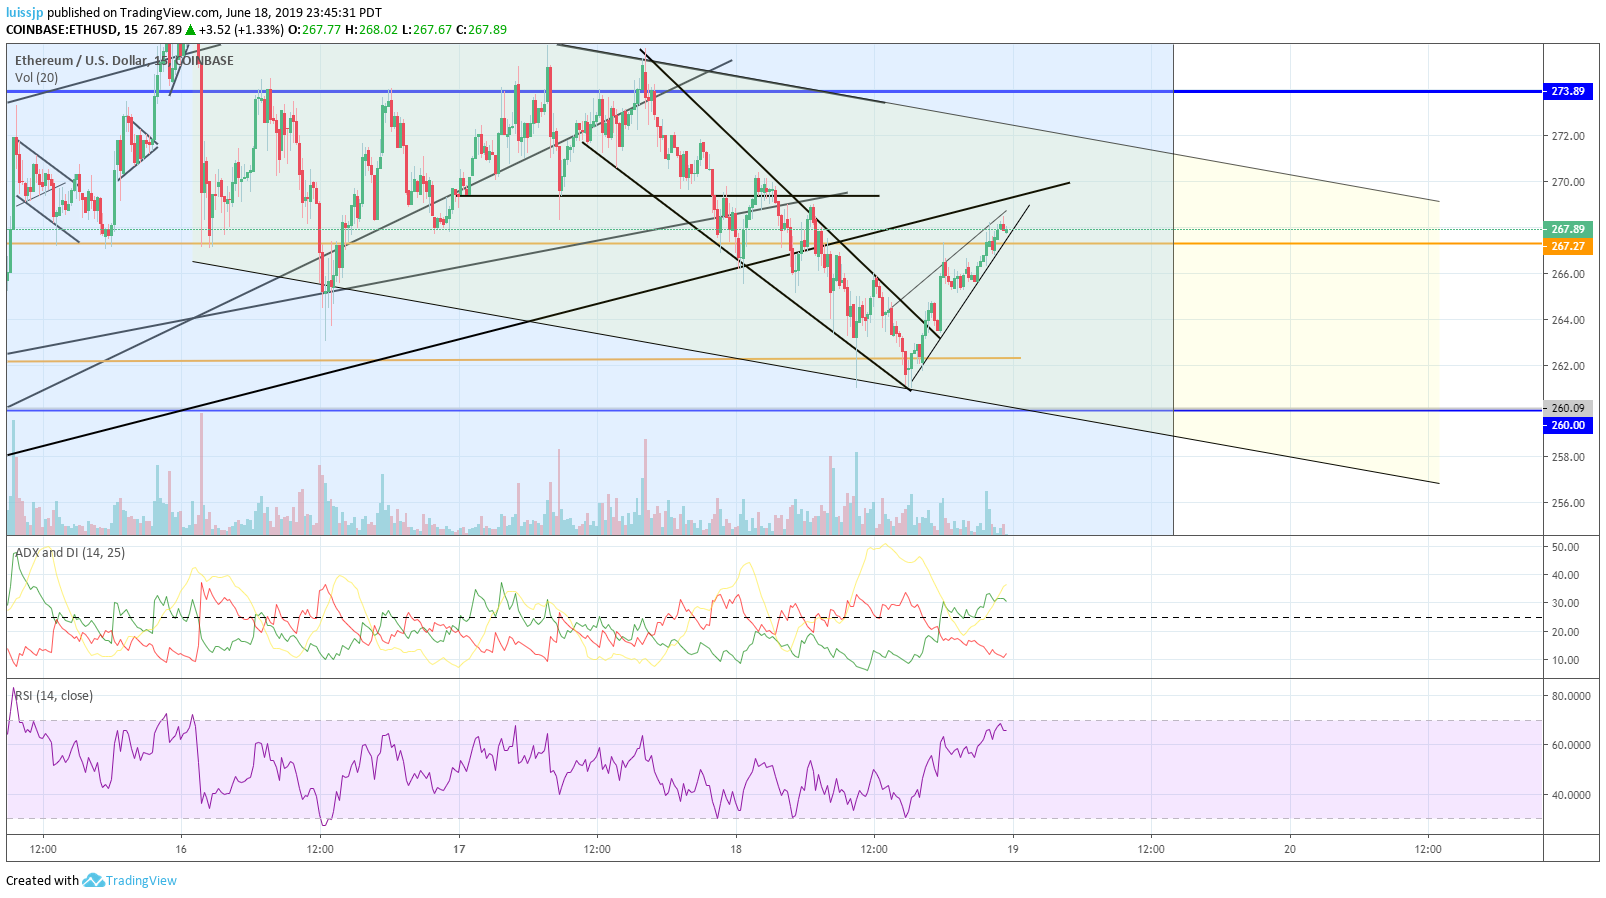The image size is (1606, 898).
Task: Click the TradingView logo icon
Action: [93, 880]
